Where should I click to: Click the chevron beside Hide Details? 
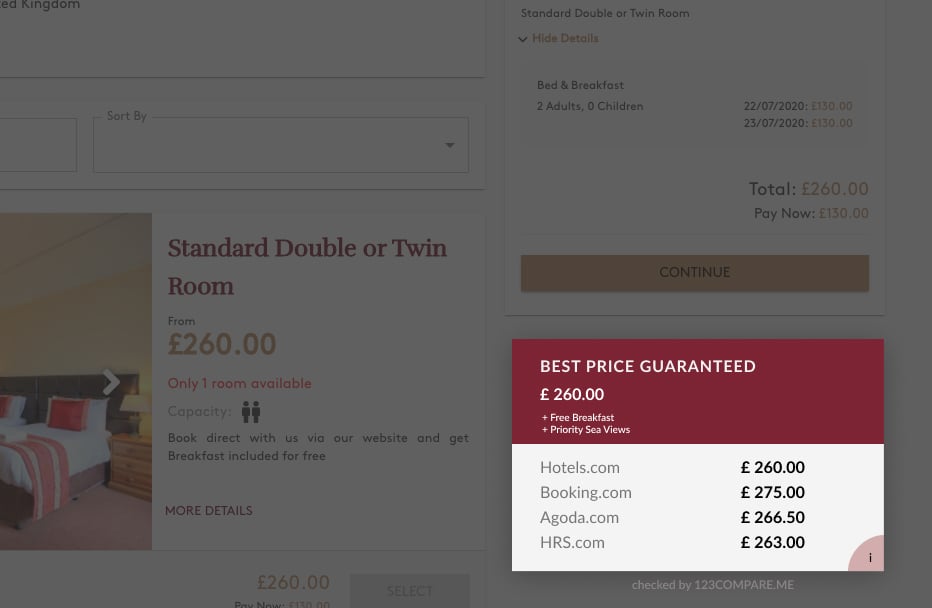click(x=523, y=39)
